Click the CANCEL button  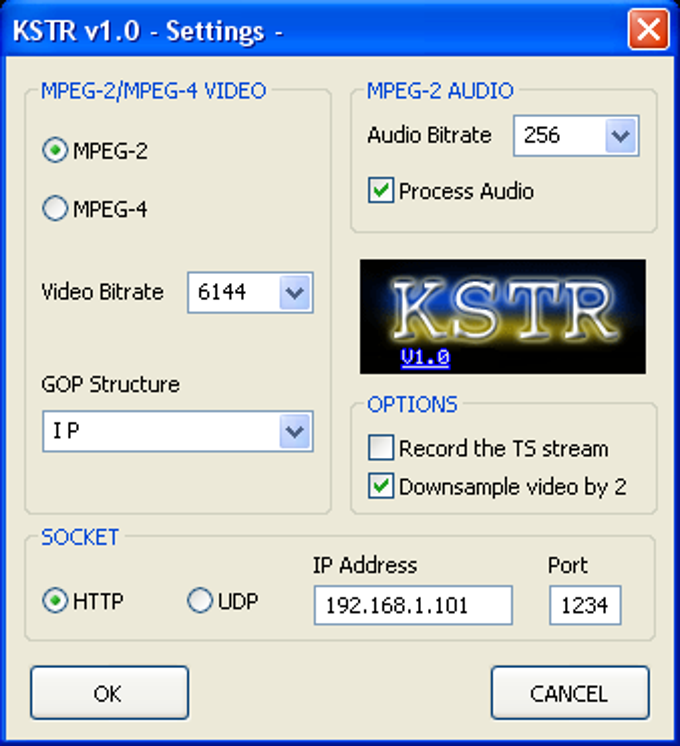pos(570,693)
